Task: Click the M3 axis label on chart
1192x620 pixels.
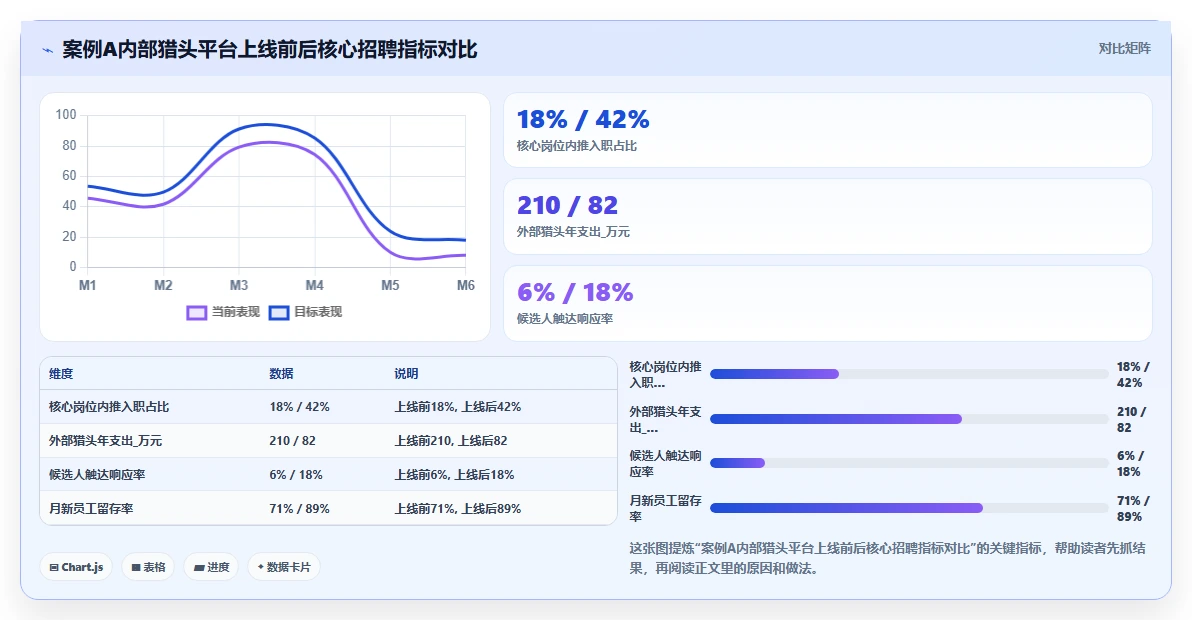Action: [x=239, y=285]
